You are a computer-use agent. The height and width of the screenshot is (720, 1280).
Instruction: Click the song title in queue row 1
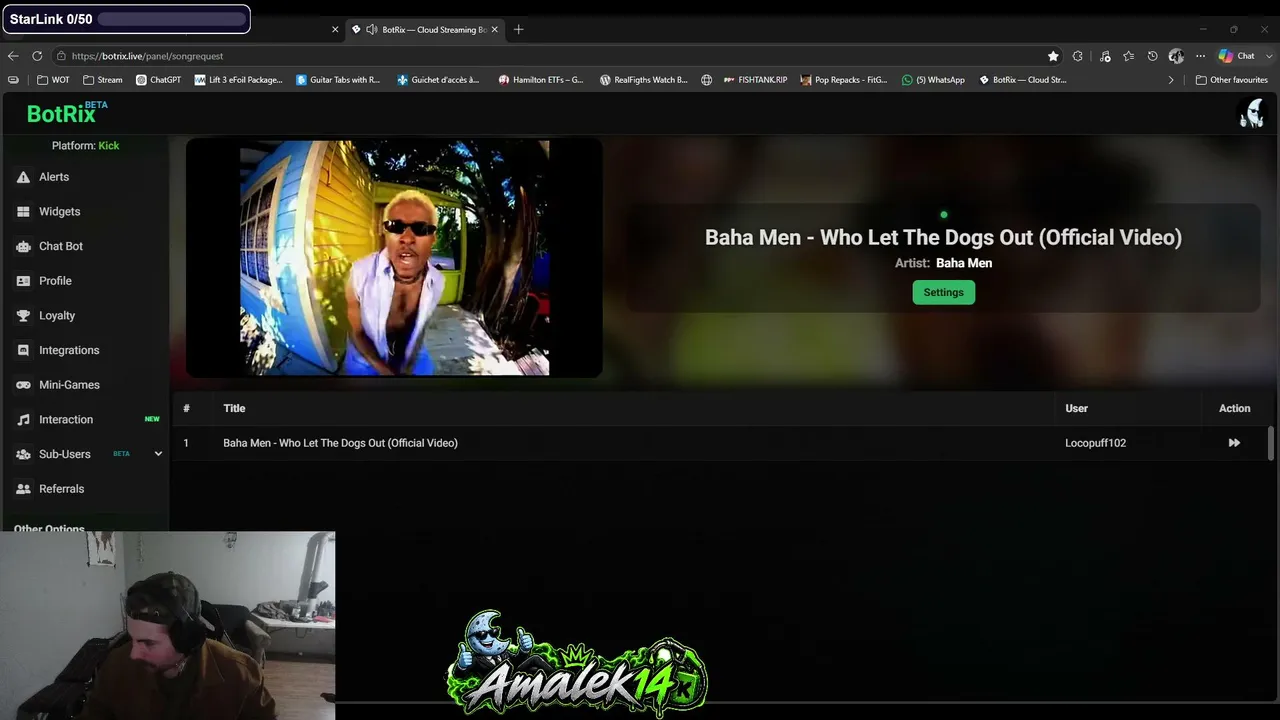point(340,443)
